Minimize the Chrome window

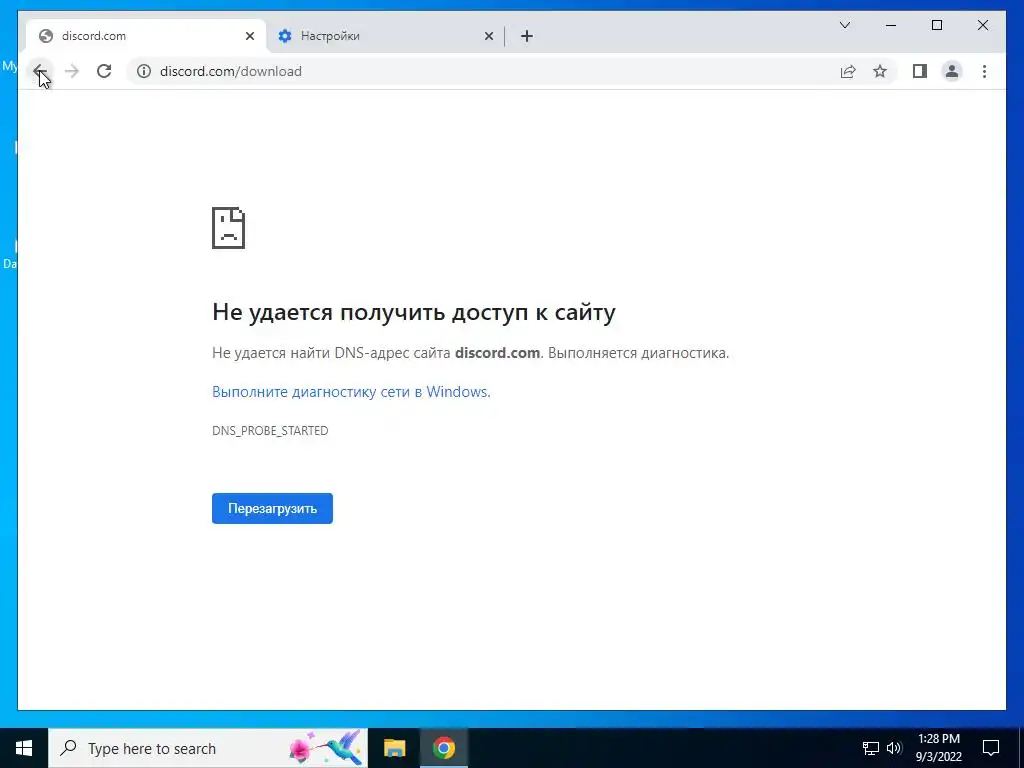tap(891, 25)
